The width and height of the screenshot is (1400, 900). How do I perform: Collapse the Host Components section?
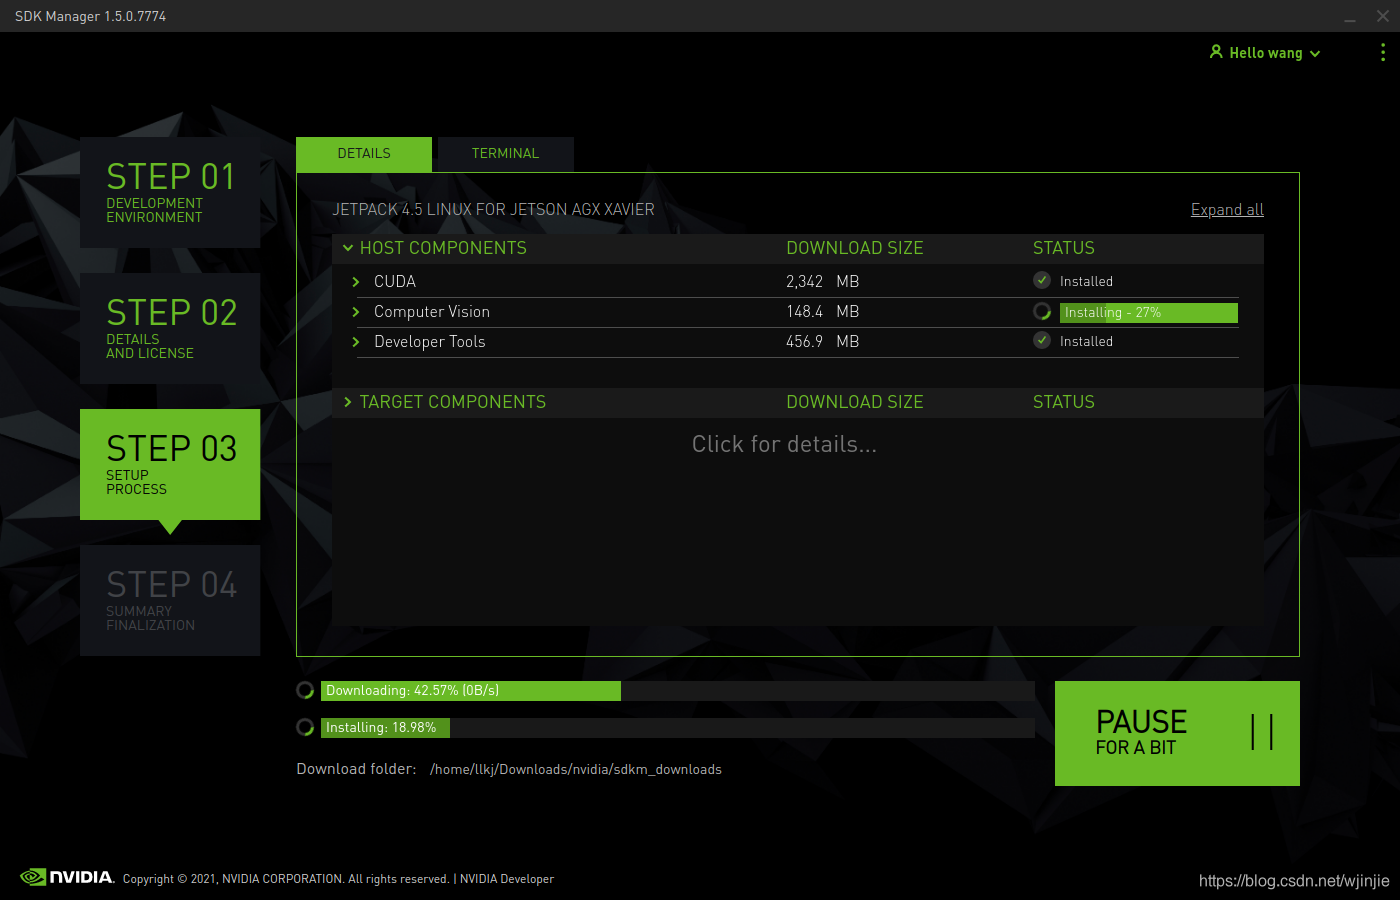point(348,248)
